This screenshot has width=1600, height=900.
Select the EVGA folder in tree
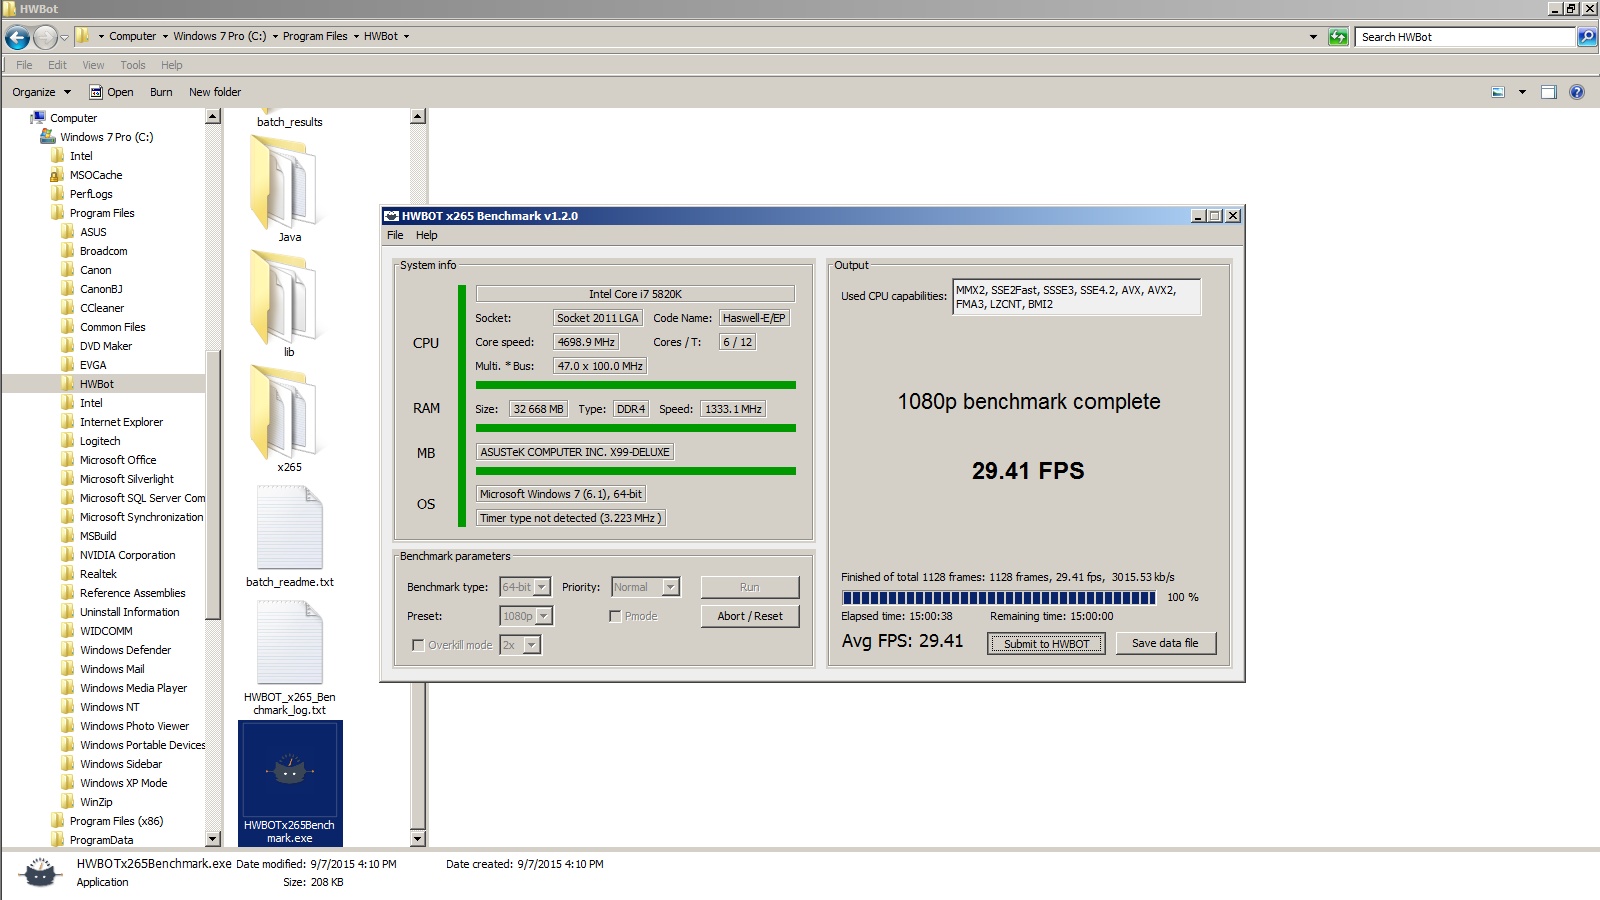[93, 365]
